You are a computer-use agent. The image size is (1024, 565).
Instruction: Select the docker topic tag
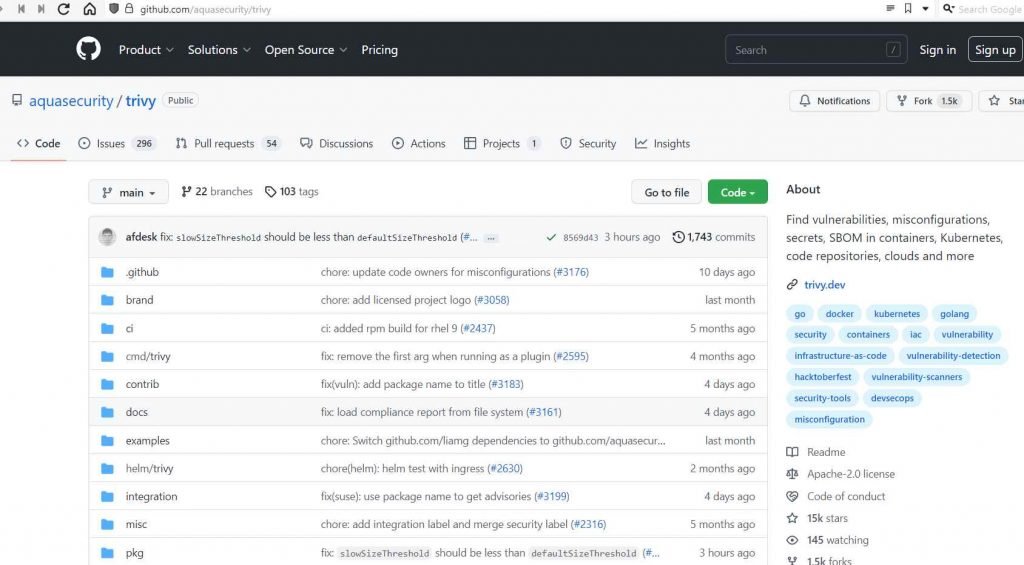(x=839, y=314)
